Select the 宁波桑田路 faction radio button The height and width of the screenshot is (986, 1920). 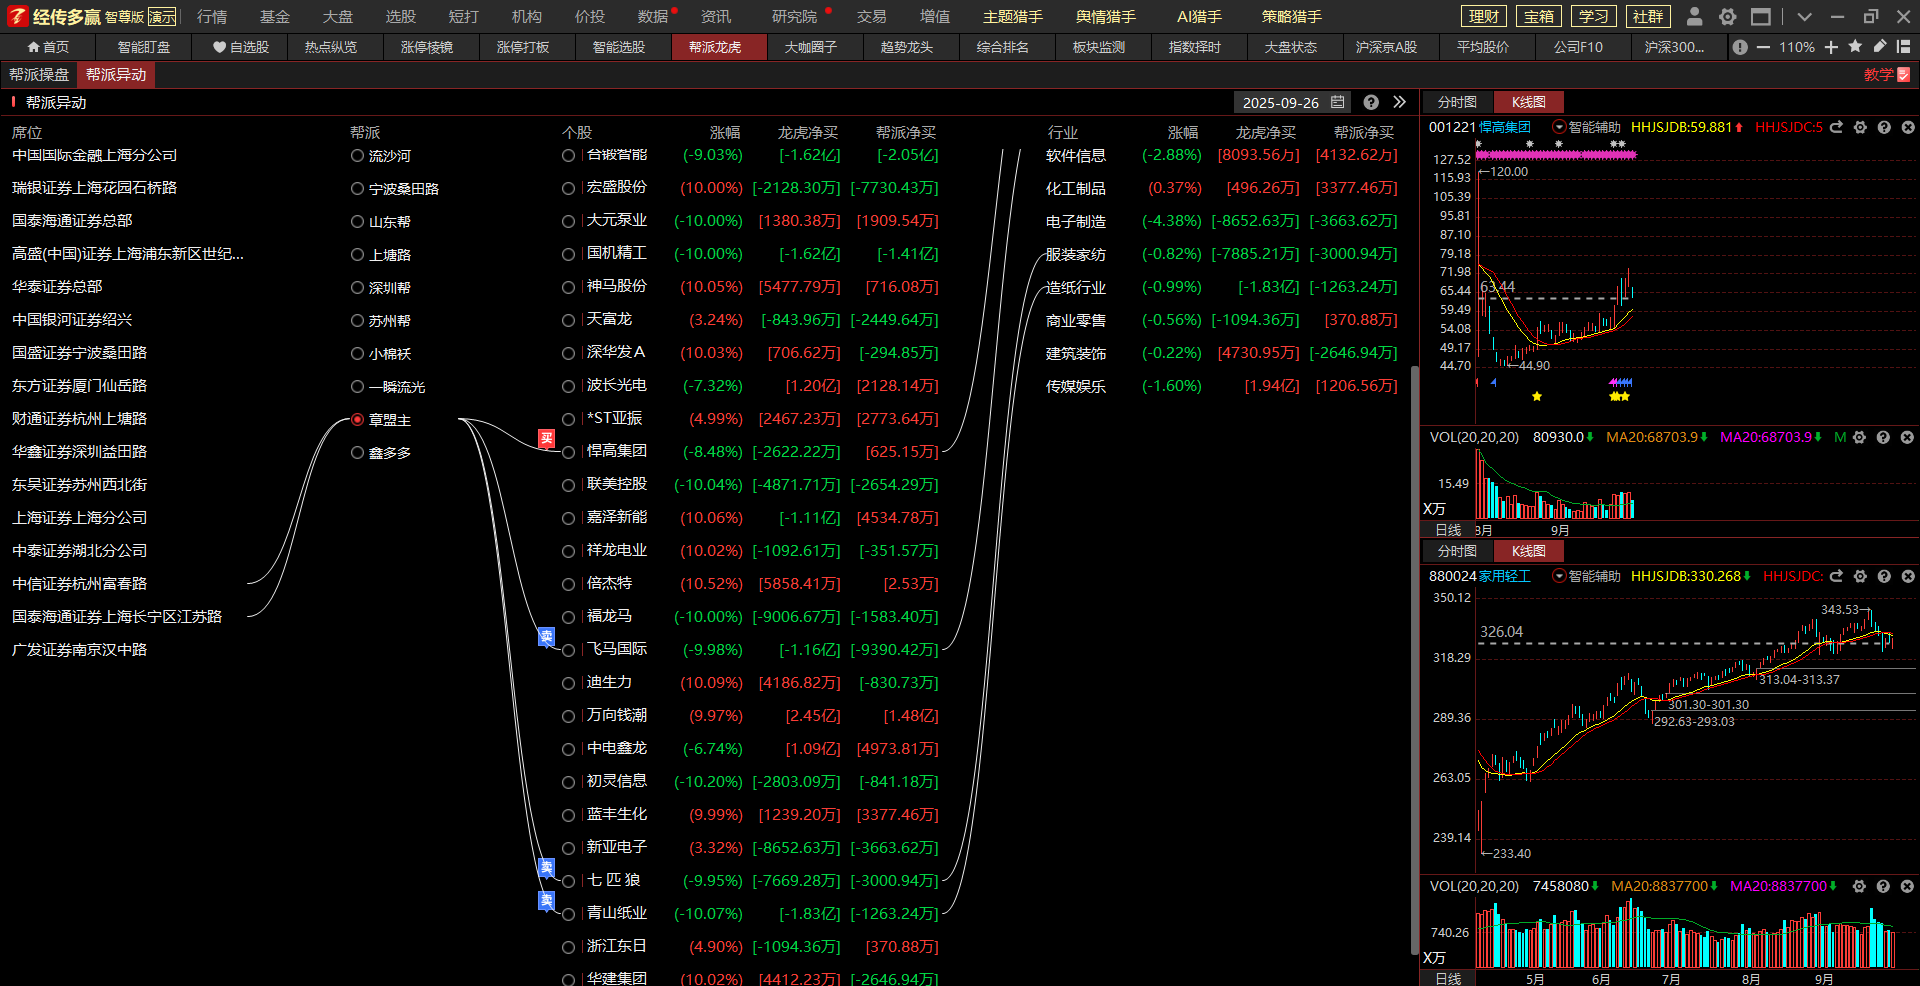(357, 188)
